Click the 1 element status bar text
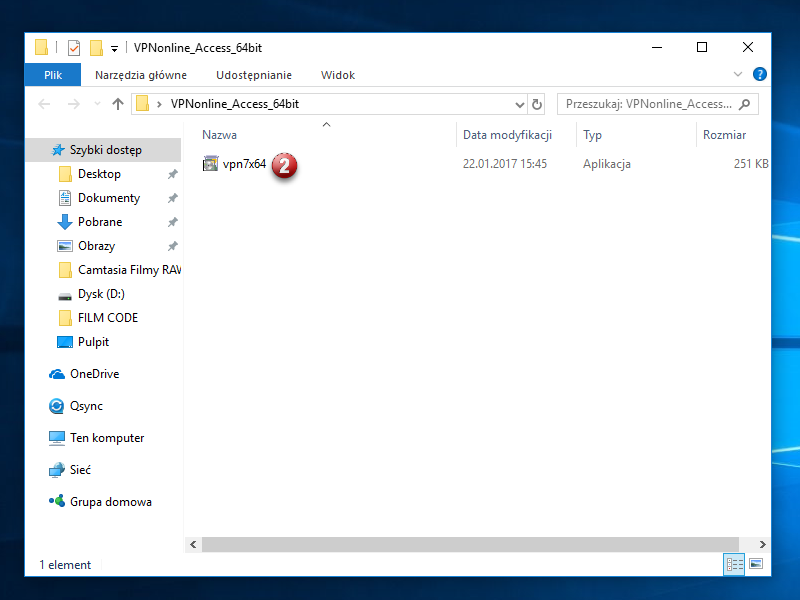Viewport: 800px width, 600px height. pyautogui.click(x=65, y=565)
